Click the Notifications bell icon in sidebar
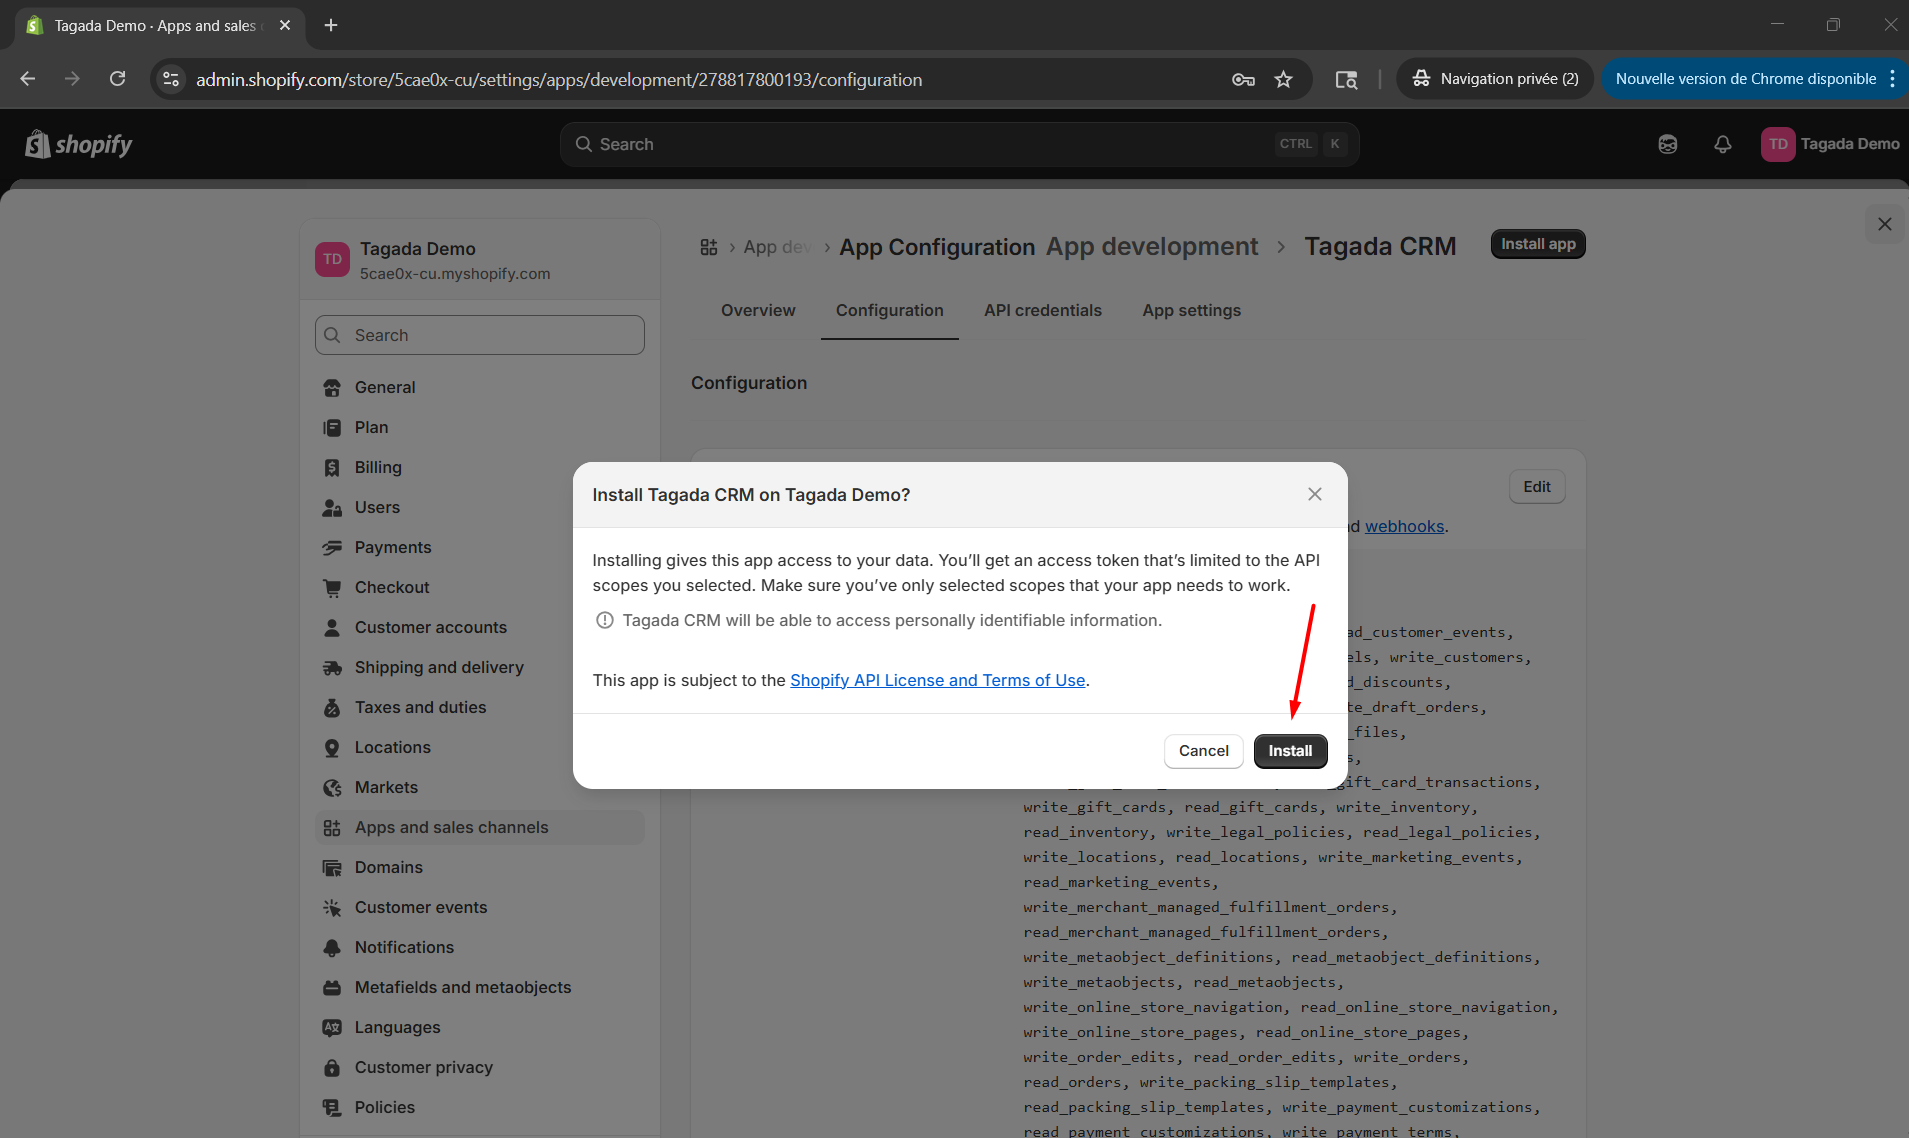The height and width of the screenshot is (1138, 1909). click(x=332, y=948)
